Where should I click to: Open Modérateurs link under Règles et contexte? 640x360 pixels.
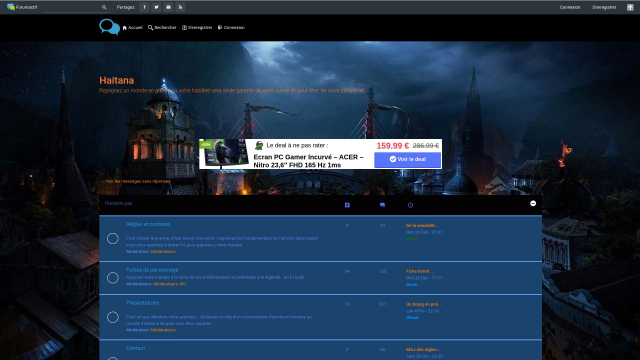point(163,251)
